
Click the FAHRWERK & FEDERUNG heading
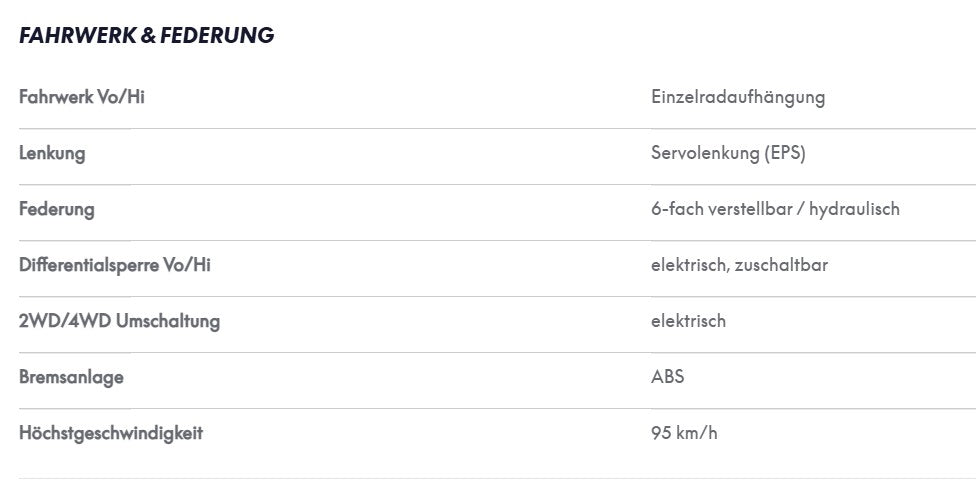pyautogui.click(x=146, y=35)
